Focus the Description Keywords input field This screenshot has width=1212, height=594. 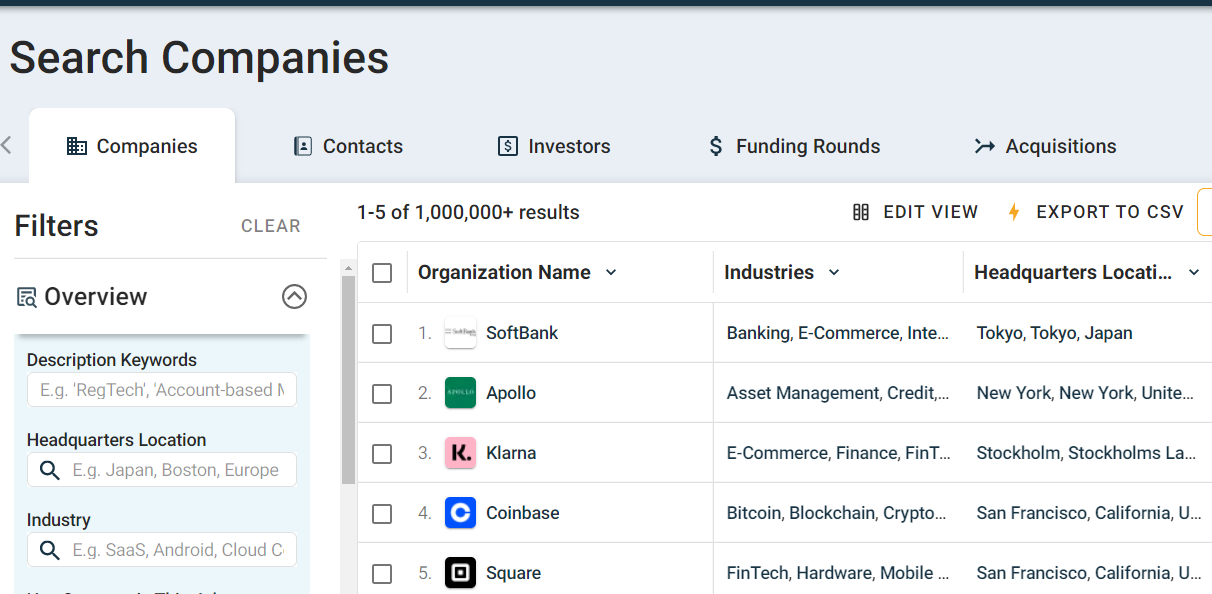point(162,390)
